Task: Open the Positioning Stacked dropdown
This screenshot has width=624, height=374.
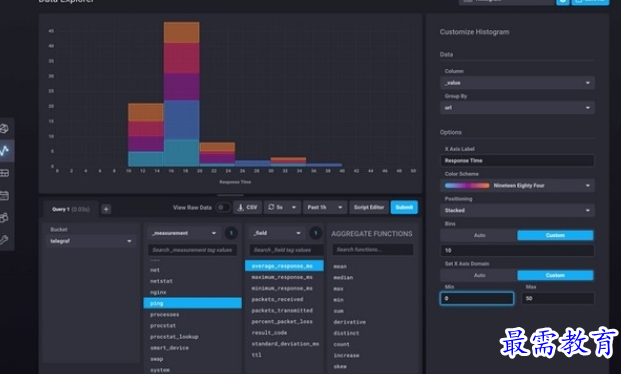Action: coord(517,210)
